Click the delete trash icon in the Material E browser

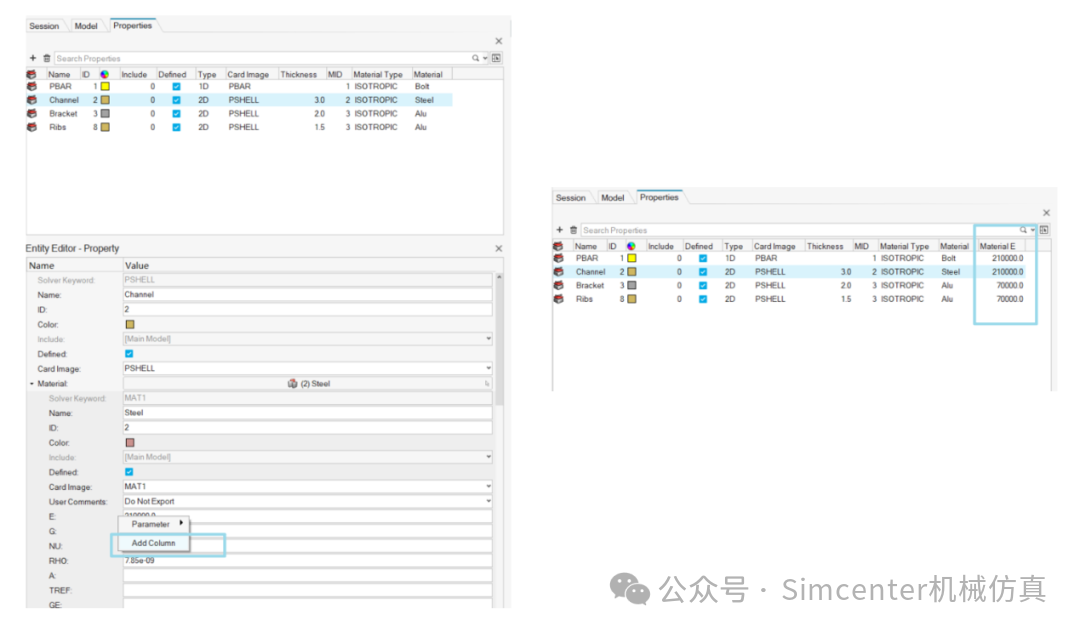[x=573, y=230]
